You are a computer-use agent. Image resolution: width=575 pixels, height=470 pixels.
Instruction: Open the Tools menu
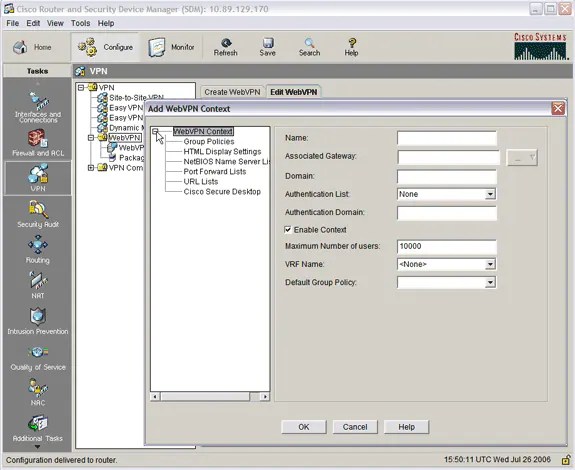tap(80, 23)
